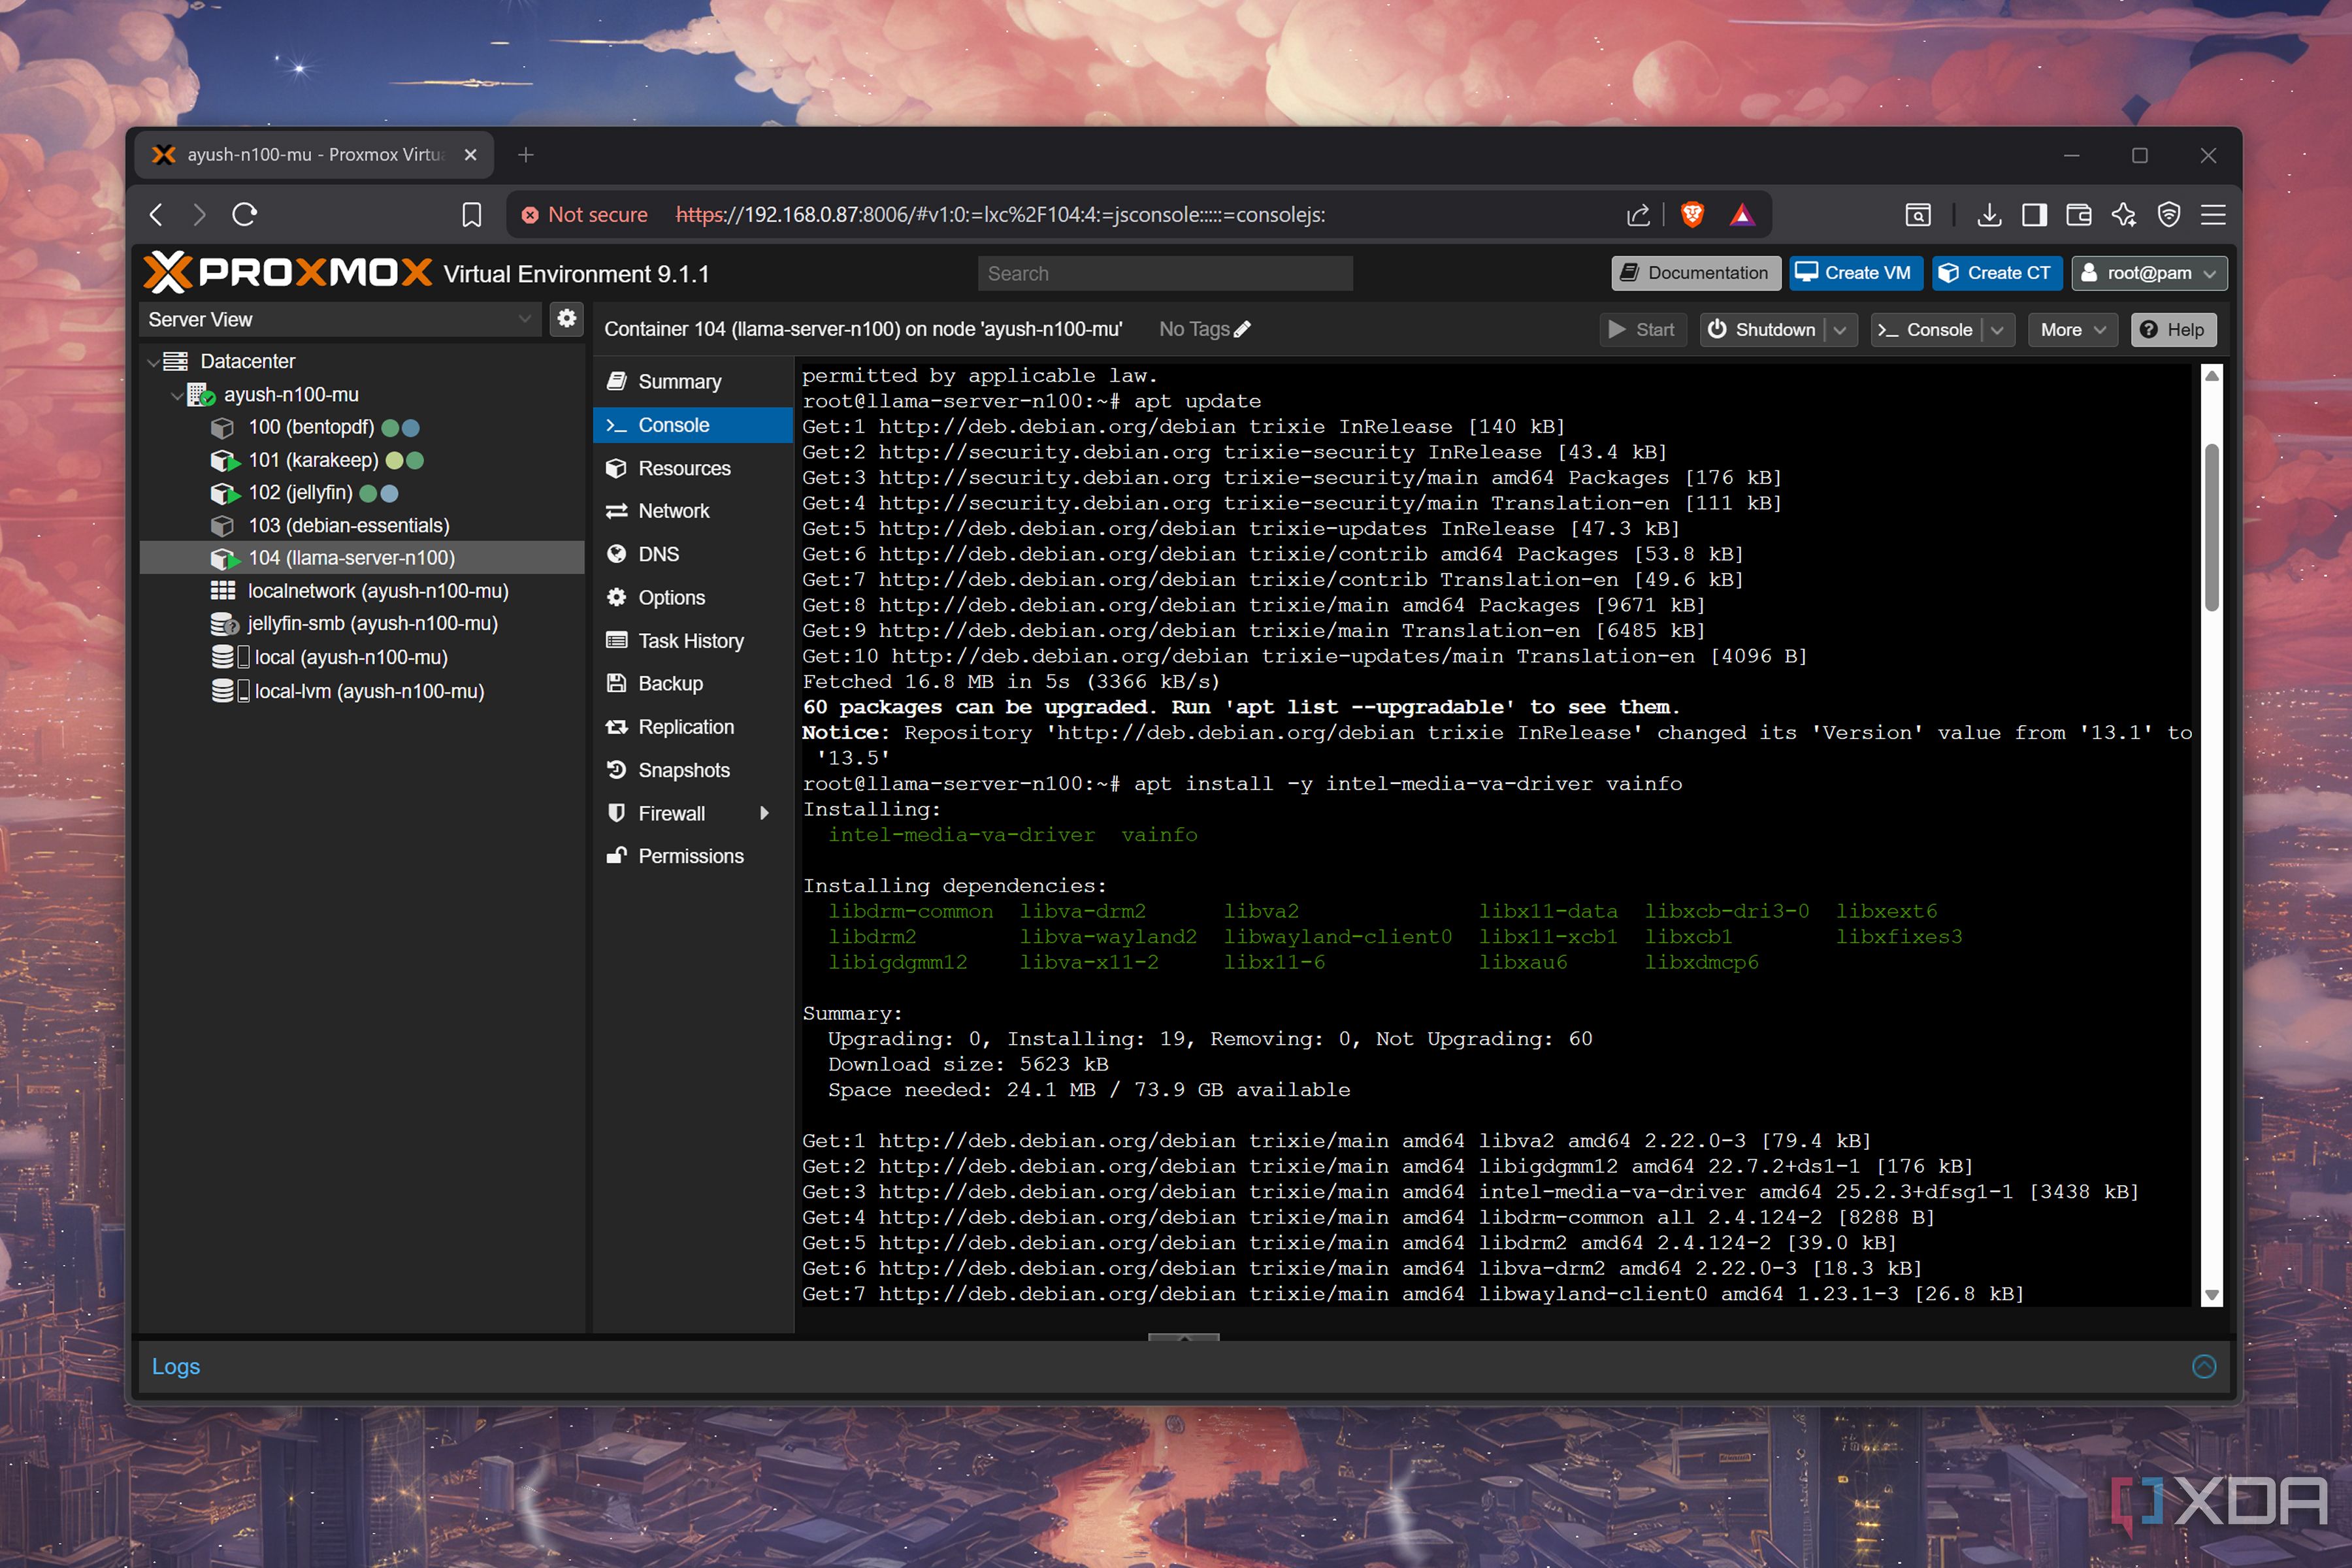The width and height of the screenshot is (2352, 1568).
Task: Open the Network tab
Action: pos(693,511)
